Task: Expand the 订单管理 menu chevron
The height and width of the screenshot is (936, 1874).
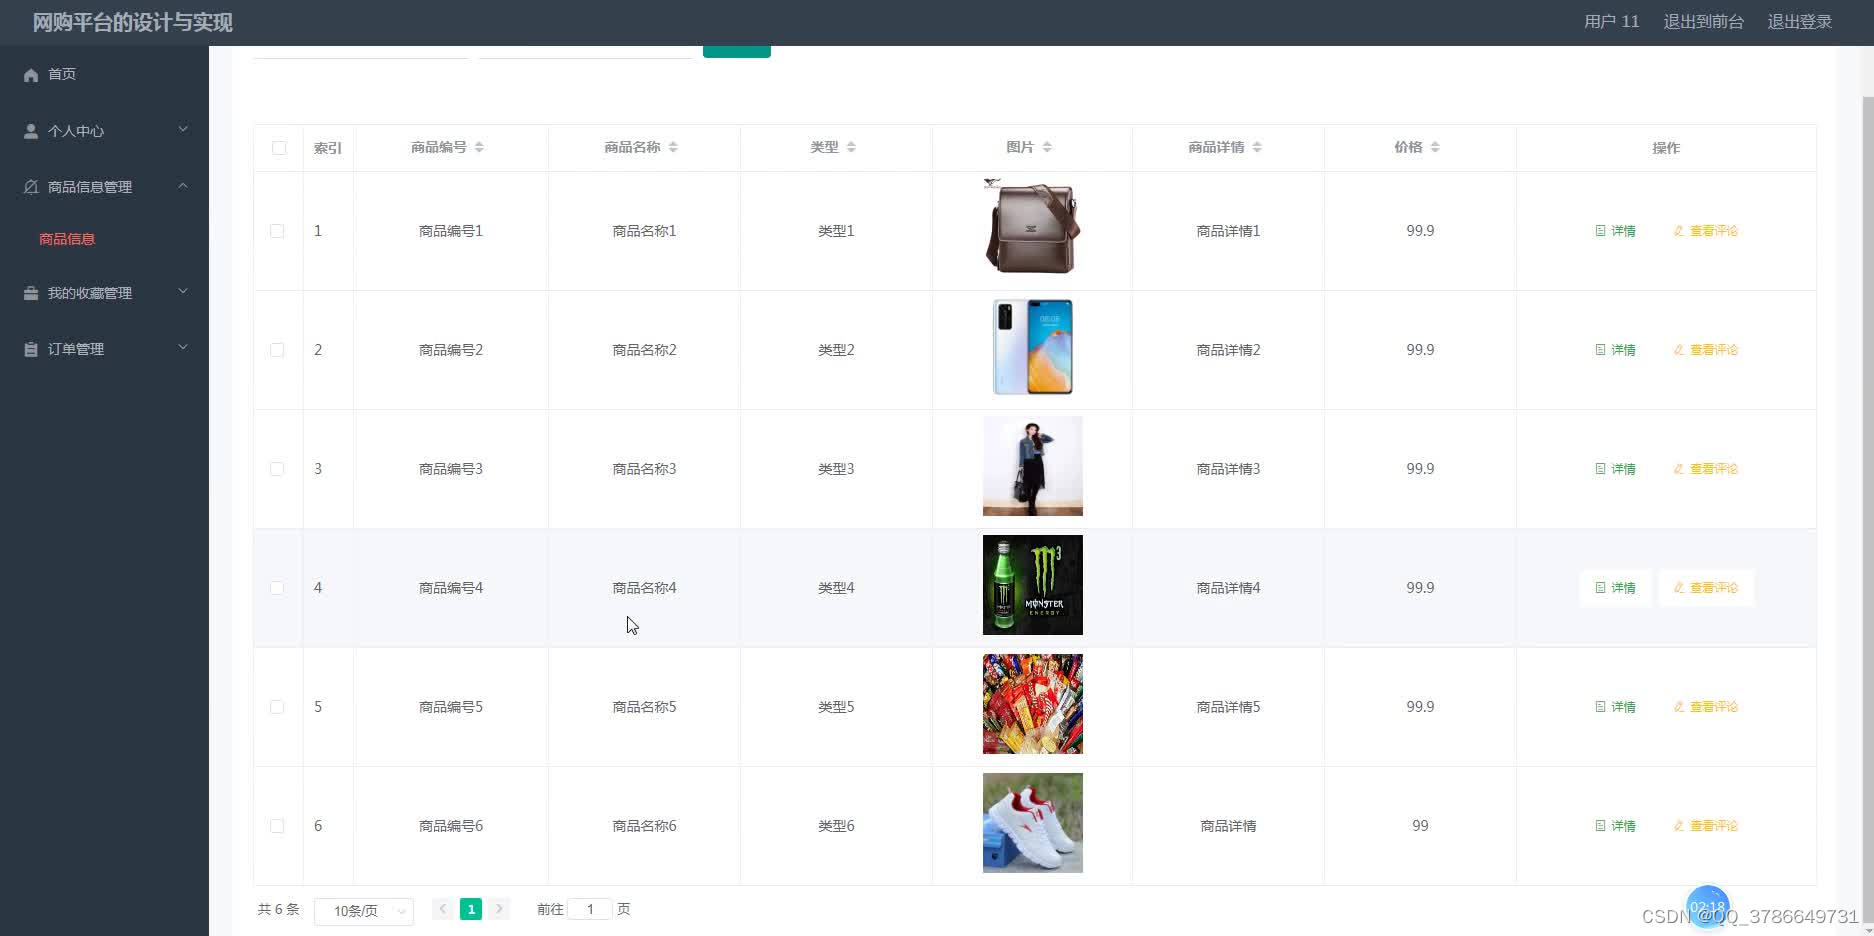Action: 183,348
